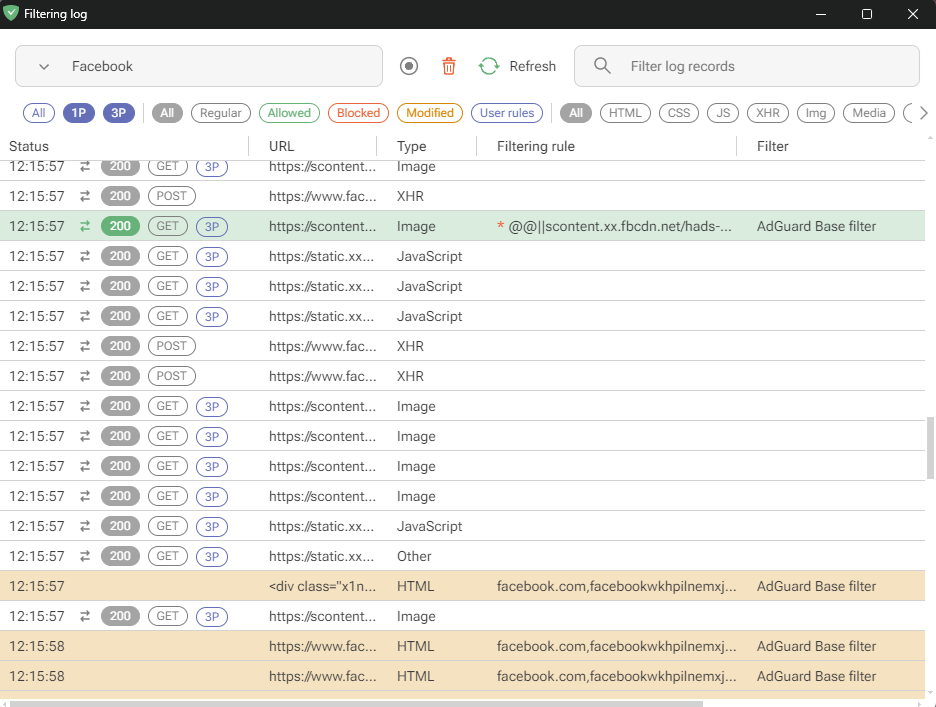This screenshot has height=707, width=936.
Task: Click green 200 status badge
Action: tap(120, 226)
